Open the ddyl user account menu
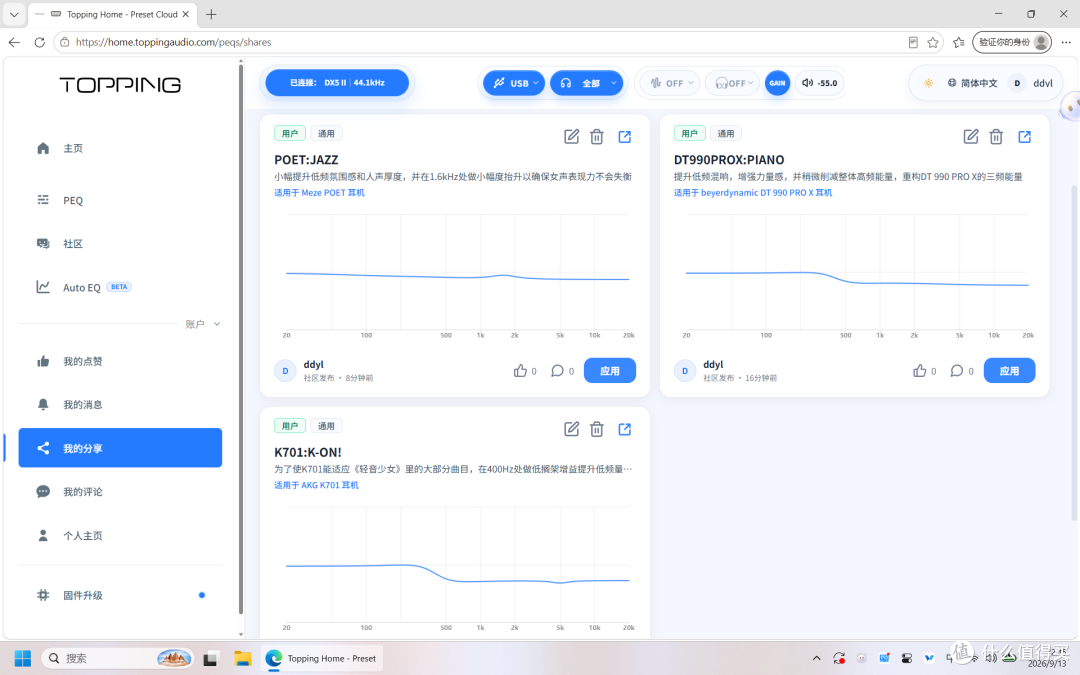Screen dimensions: 1080x675 [1031, 83]
